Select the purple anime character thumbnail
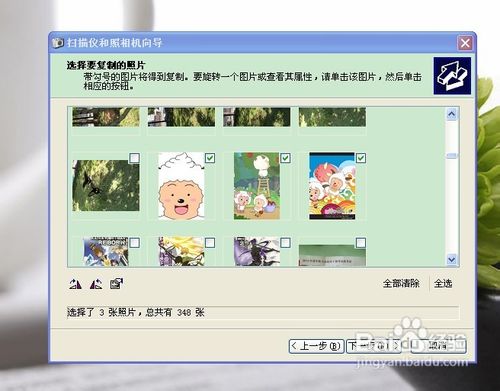The image size is (500, 391). coord(257,251)
